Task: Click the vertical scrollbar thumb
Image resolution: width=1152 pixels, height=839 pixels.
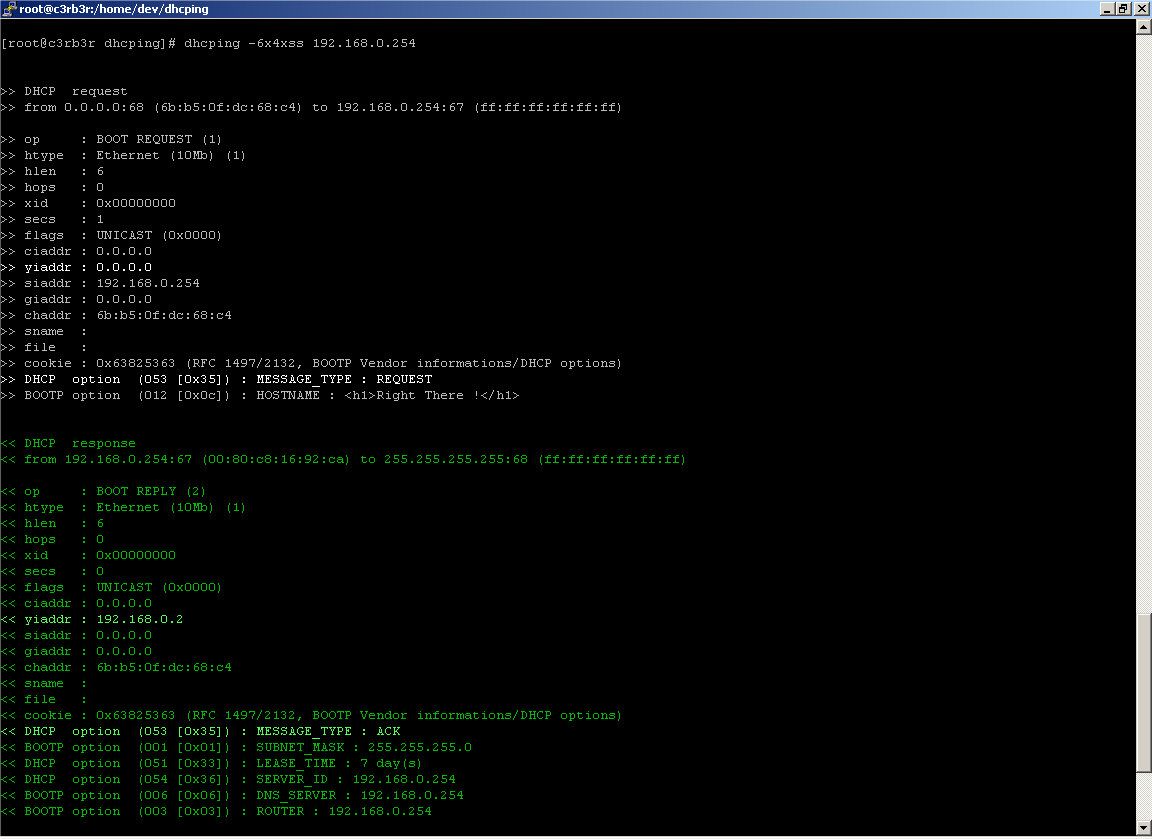Action: 1144,692
